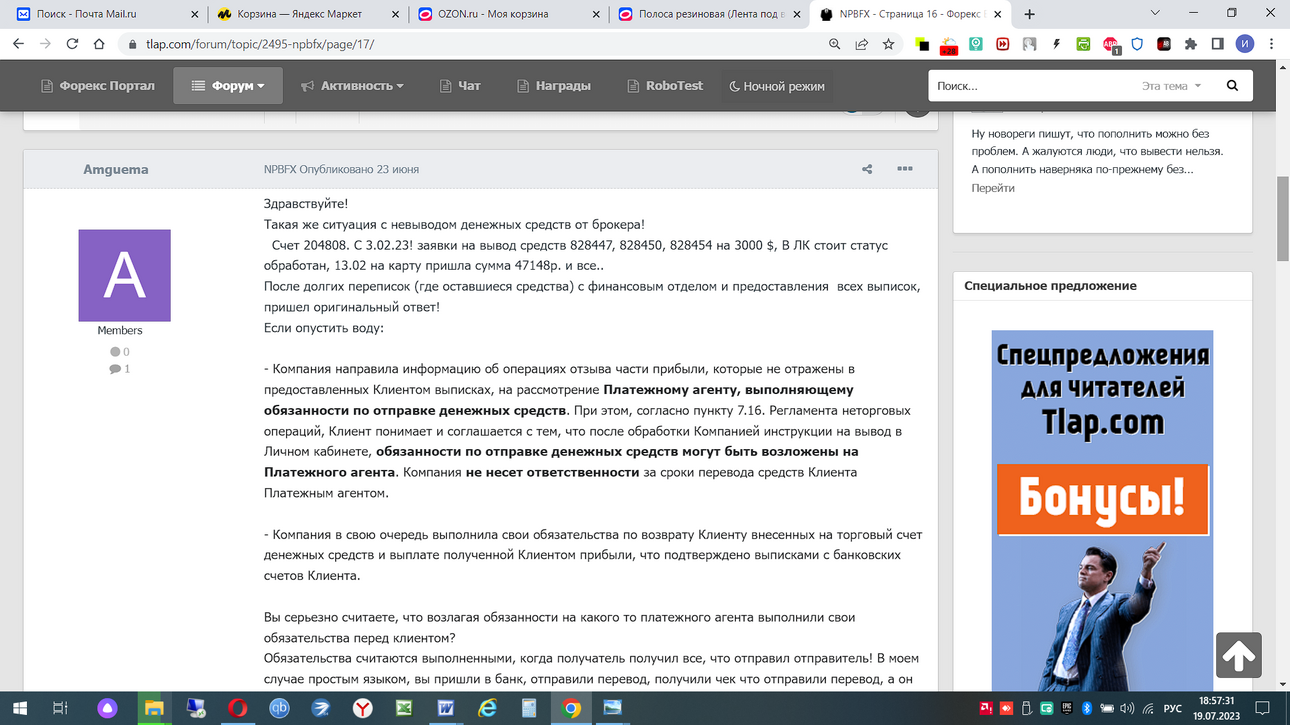This screenshot has width=1290, height=725.
Task: Open Chrome extensions puzzle icon
Action: click(1190, 44)
